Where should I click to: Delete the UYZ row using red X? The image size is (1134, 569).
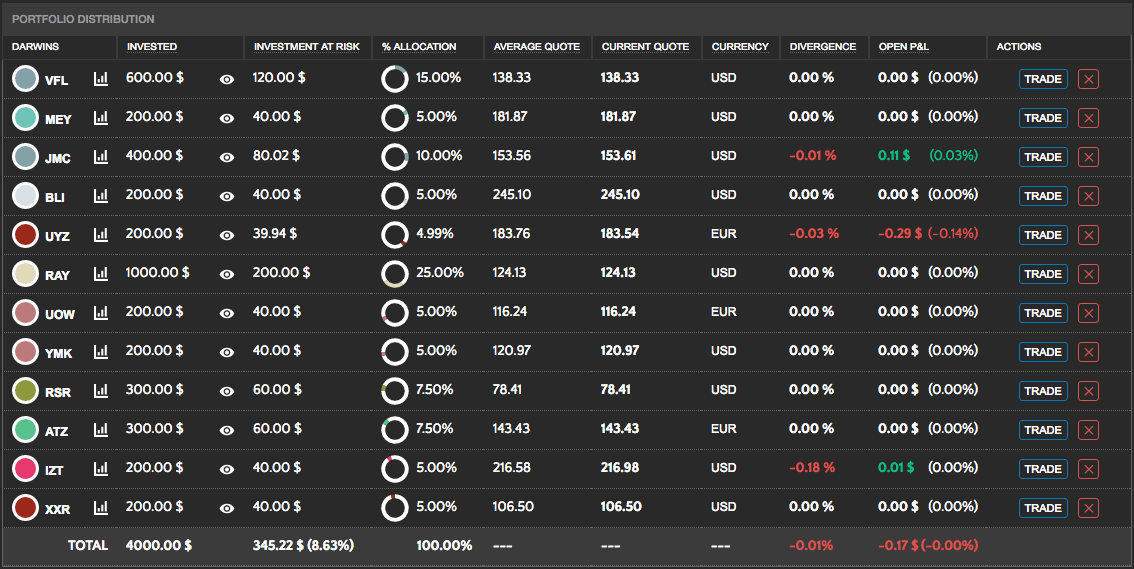[x=1088, y=235]
